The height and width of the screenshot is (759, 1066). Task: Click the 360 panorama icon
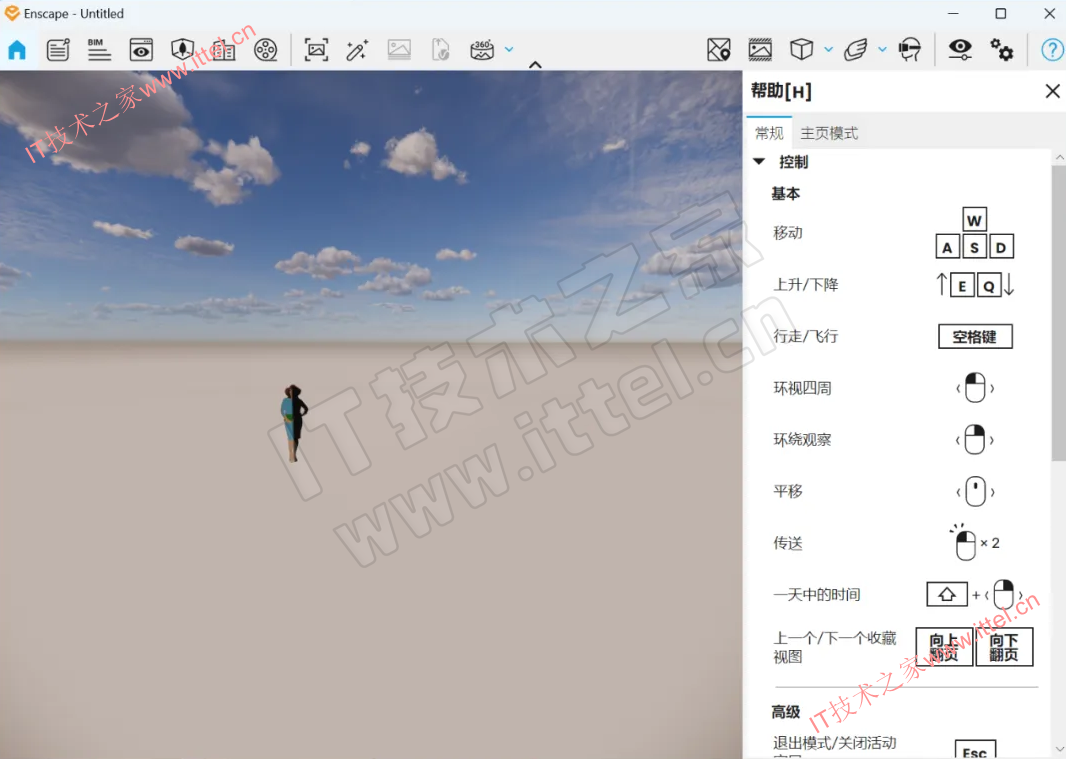pyautogui.click(x=482, y=50)
